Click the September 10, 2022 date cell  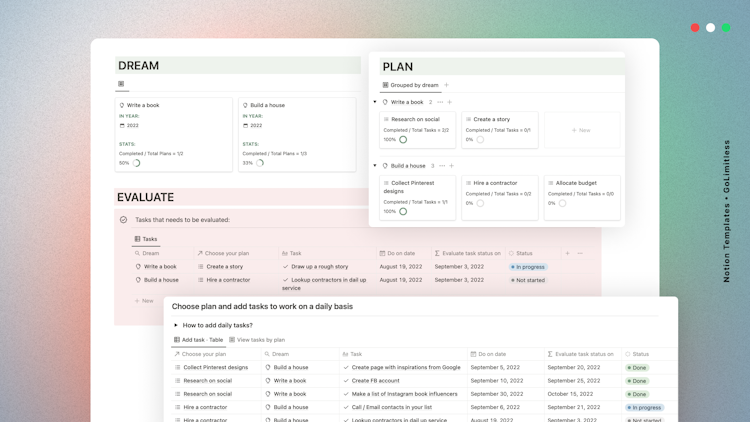pyautogui.click(x=495, y=381)
